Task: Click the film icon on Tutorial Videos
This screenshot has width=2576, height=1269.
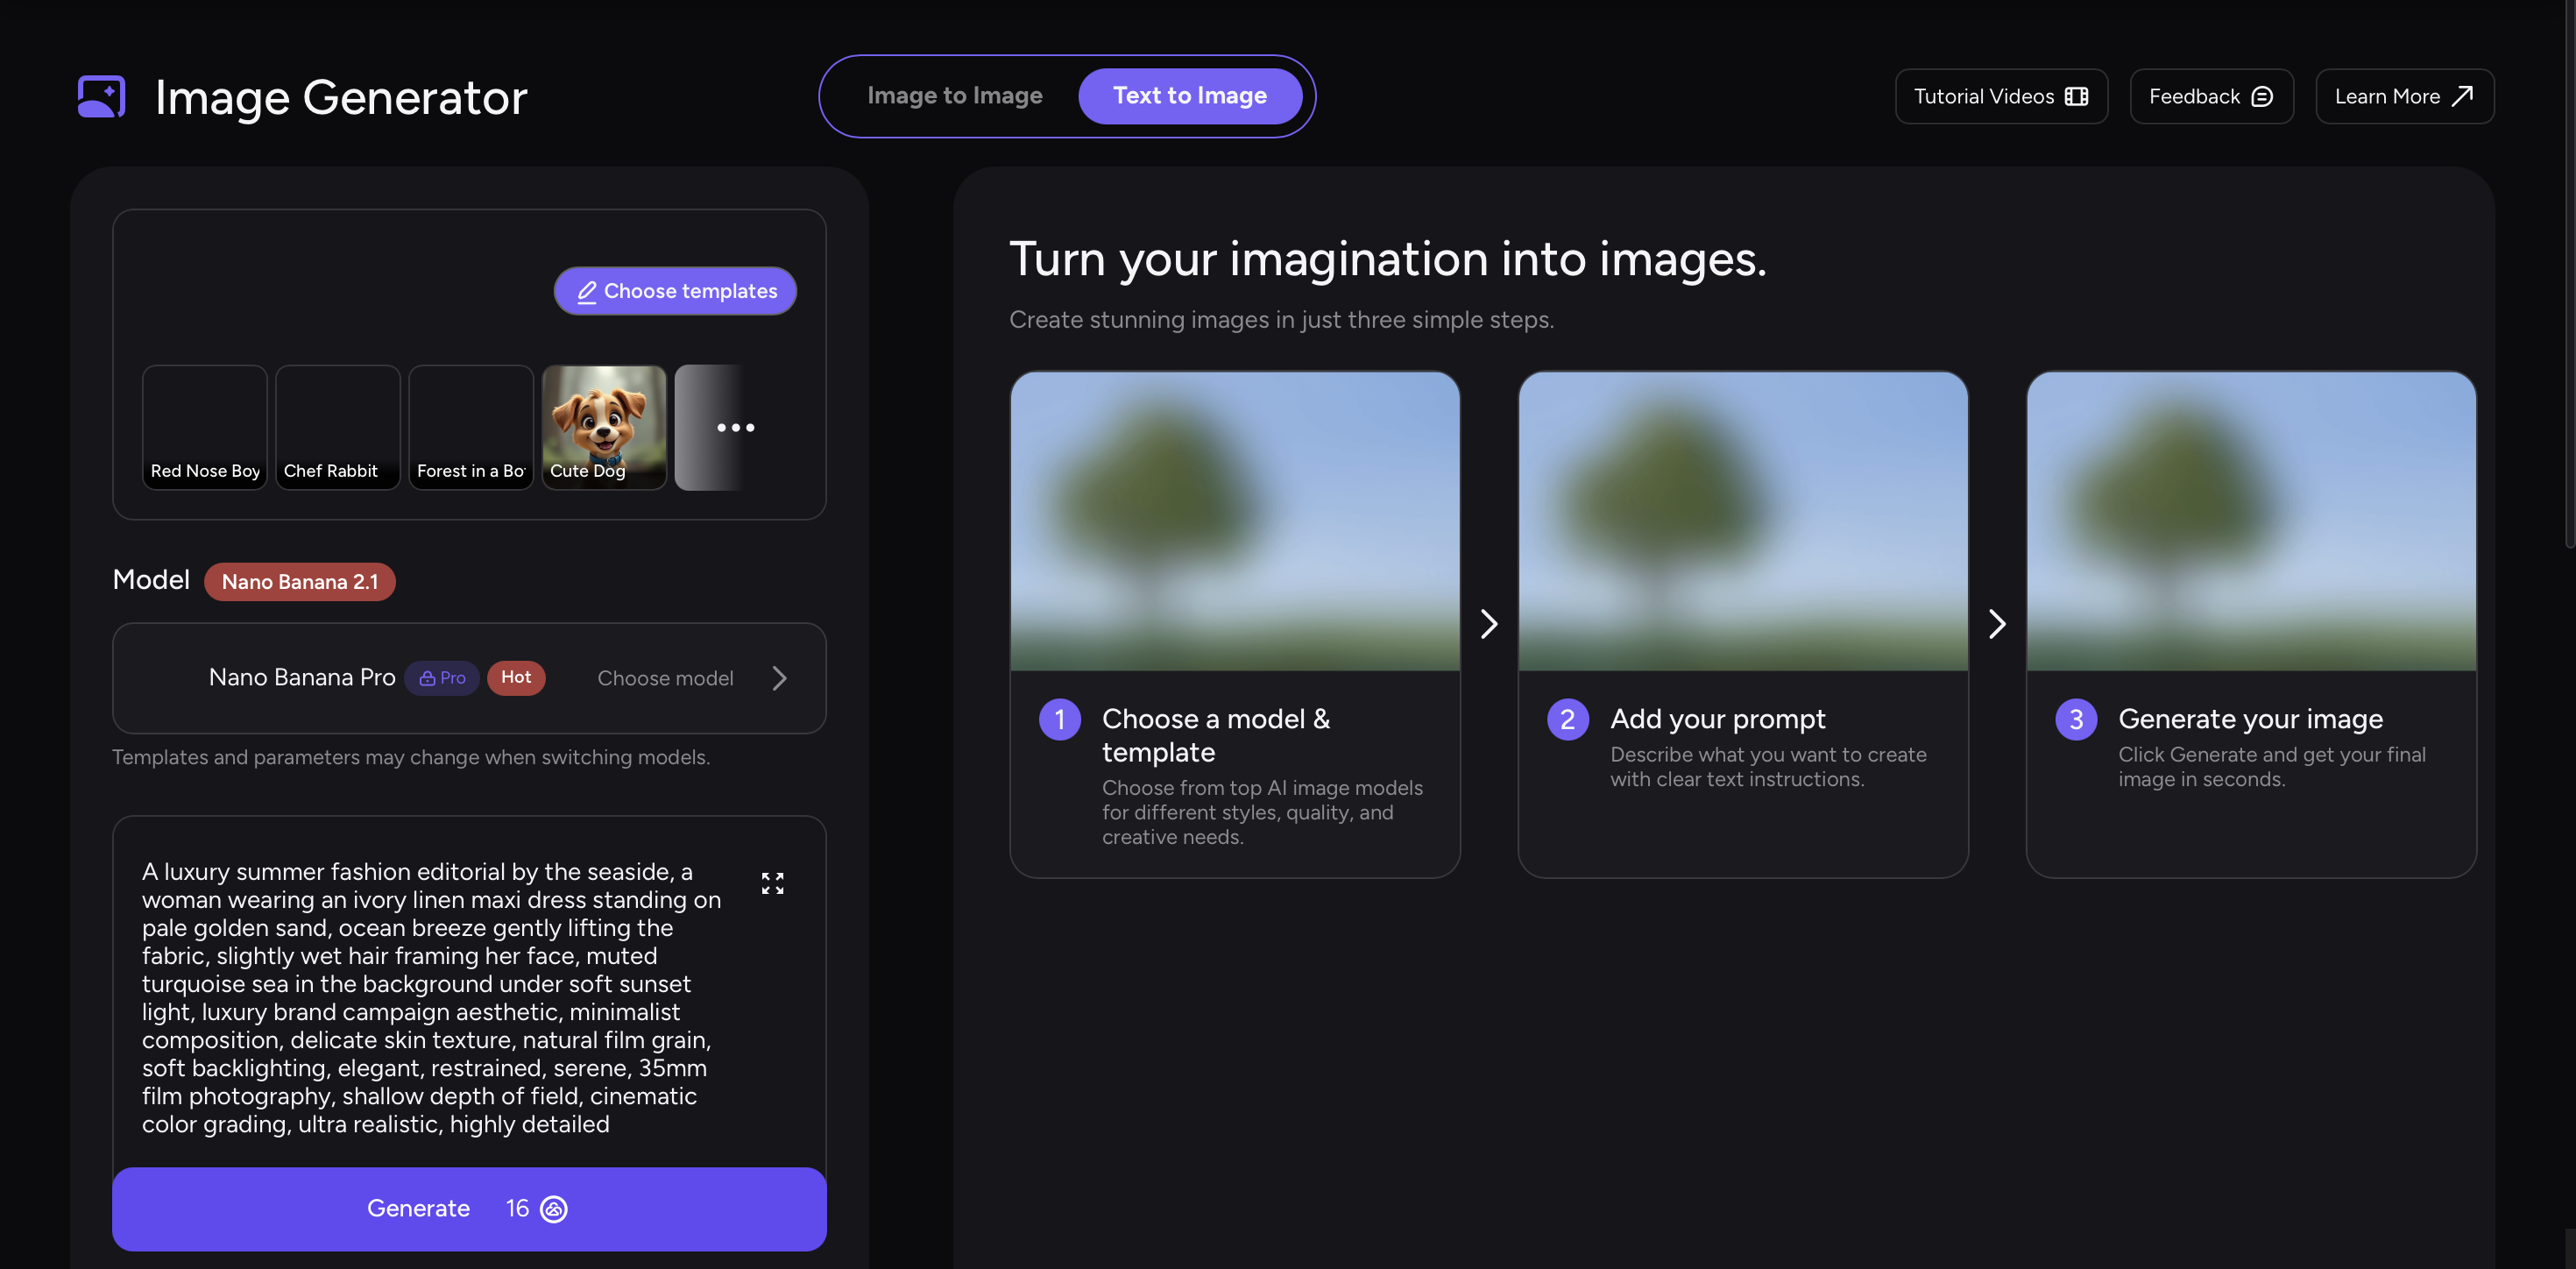Action: point(2076,96)
